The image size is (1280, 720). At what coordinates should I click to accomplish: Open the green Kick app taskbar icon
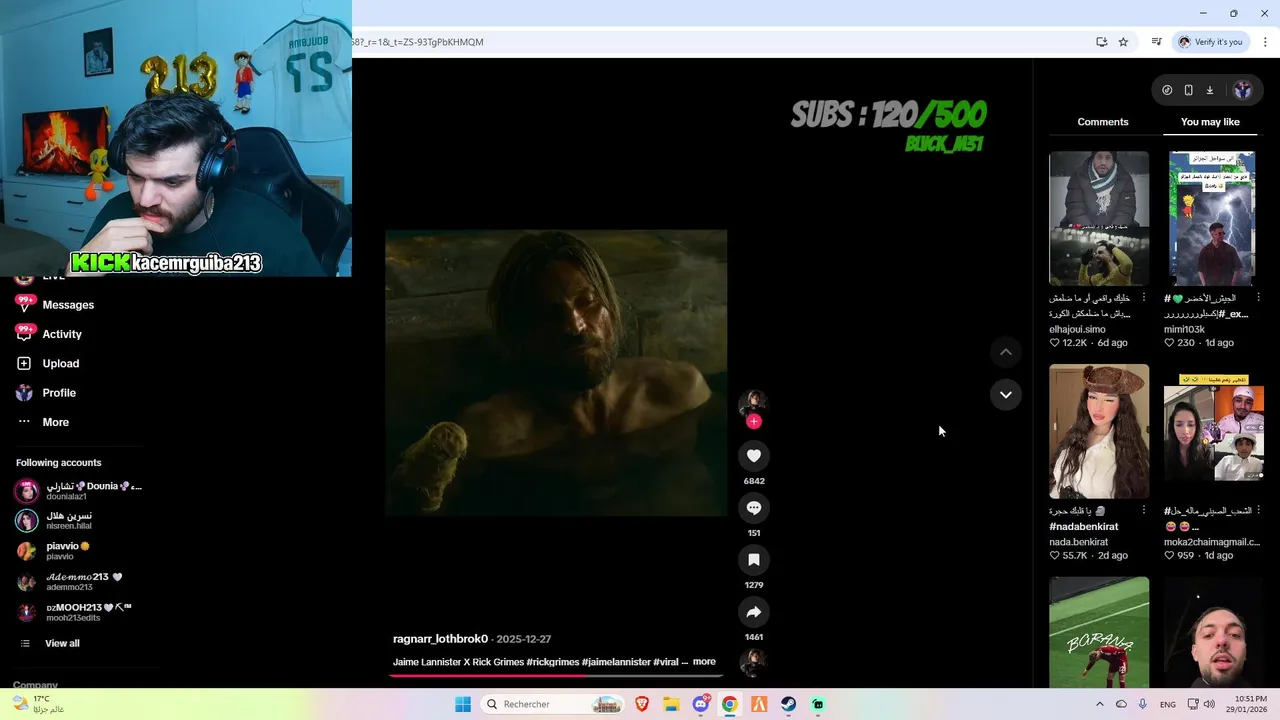818,704
